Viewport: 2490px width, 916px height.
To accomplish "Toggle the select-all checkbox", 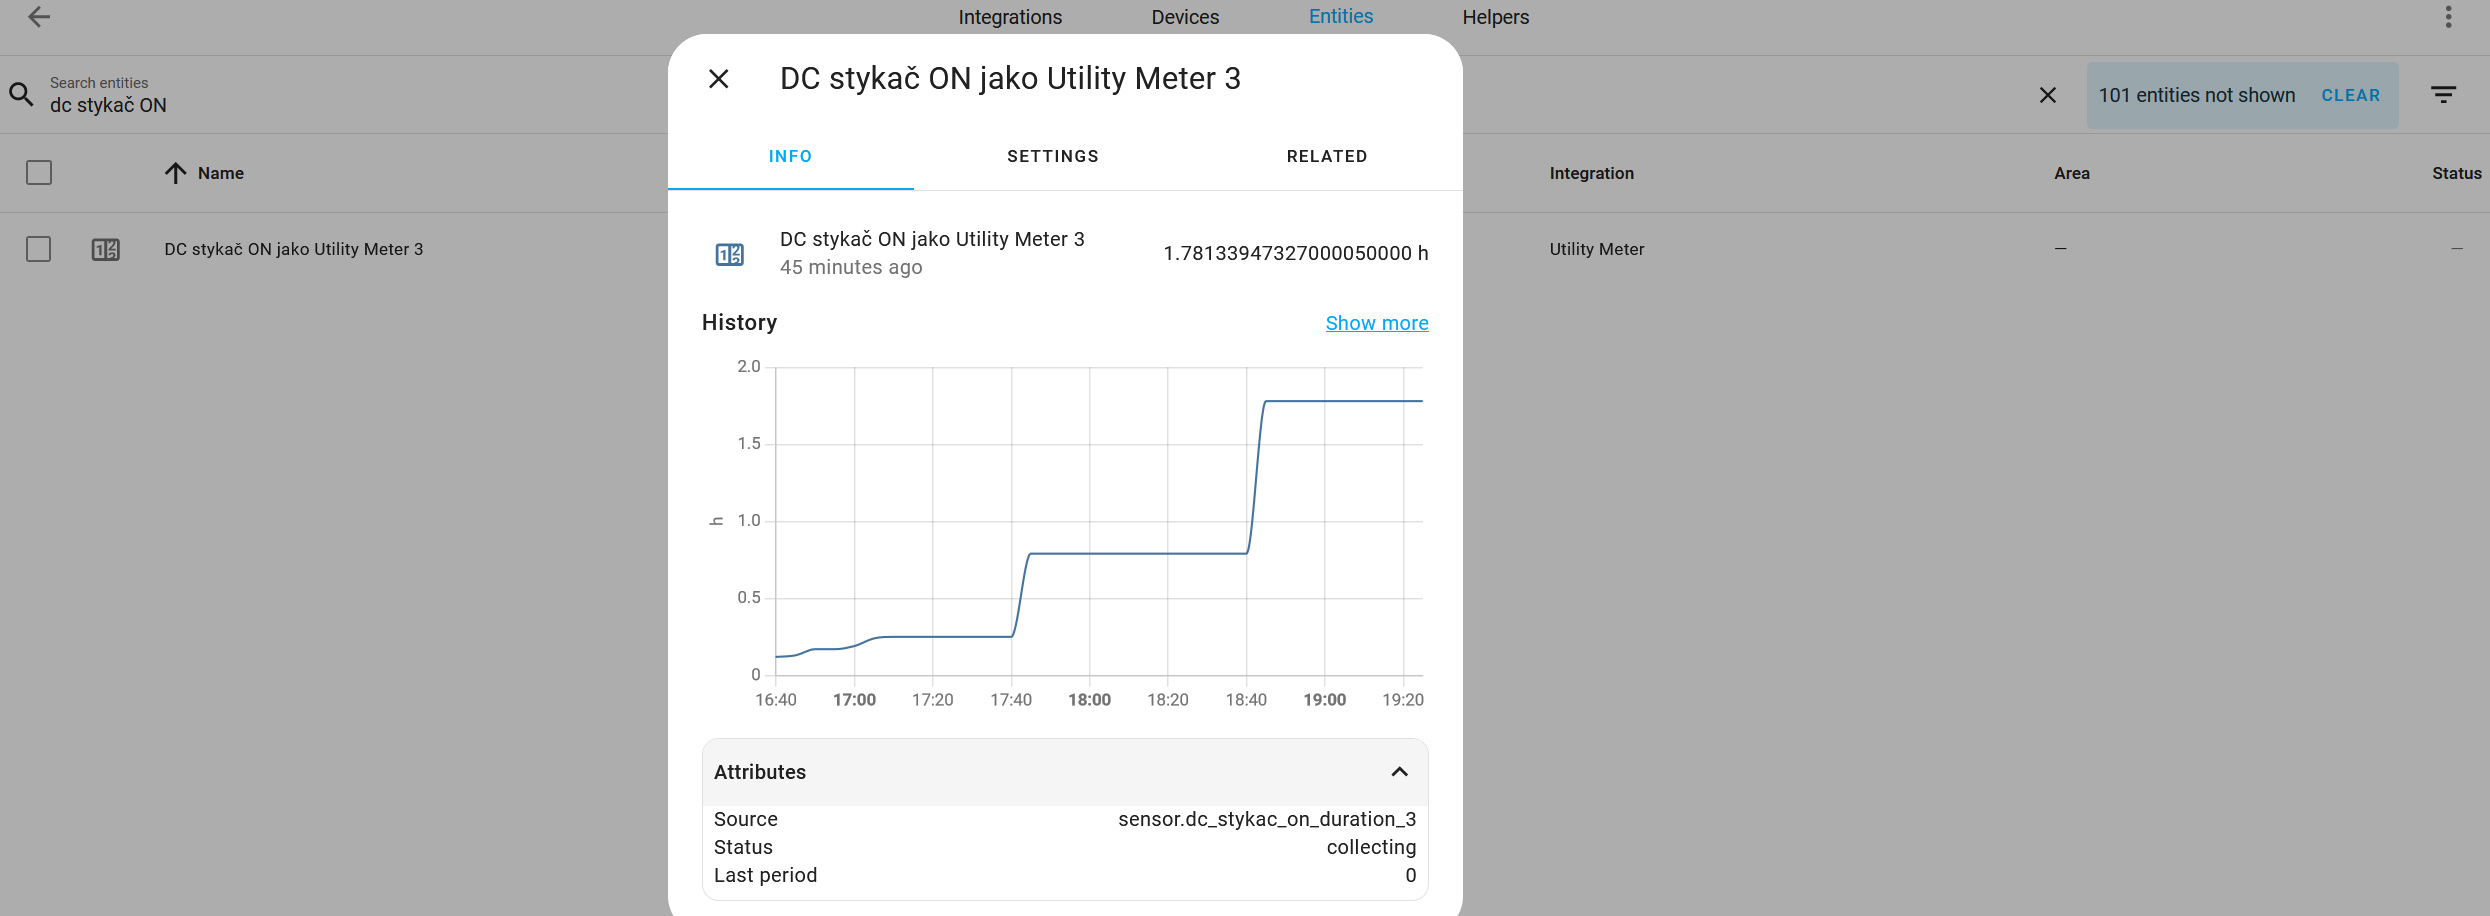I will point(39,173).
